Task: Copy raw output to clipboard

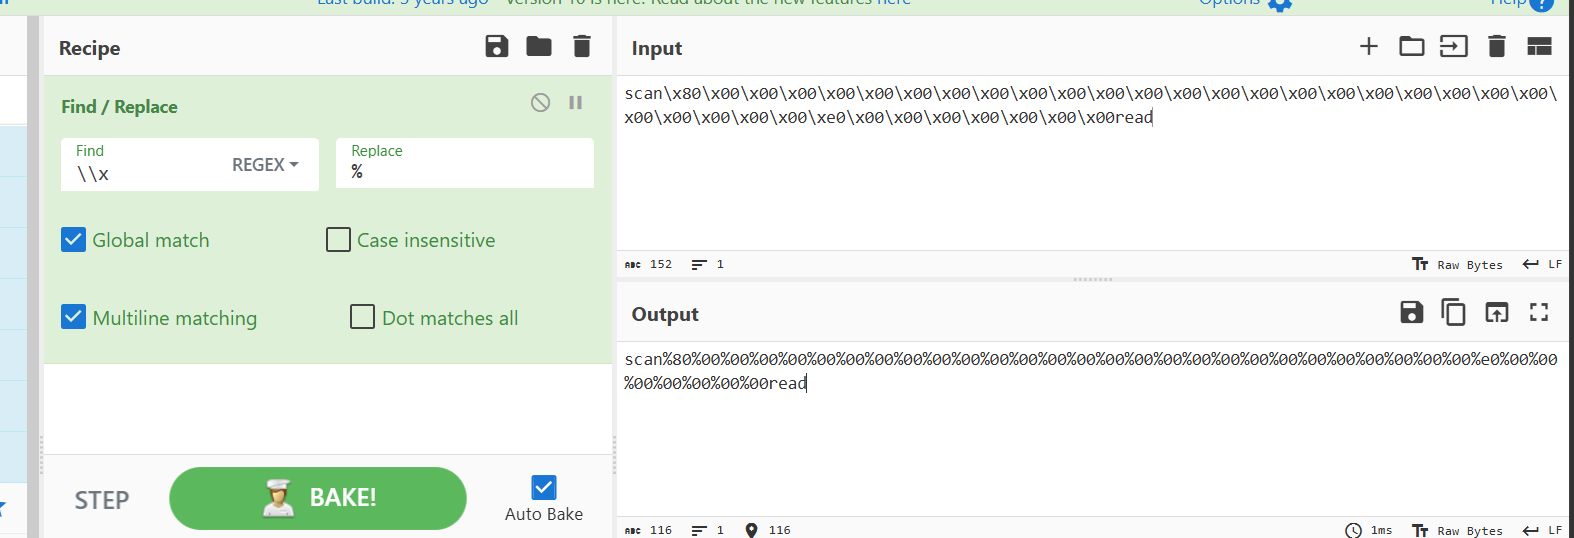Action: point(1453,312)
